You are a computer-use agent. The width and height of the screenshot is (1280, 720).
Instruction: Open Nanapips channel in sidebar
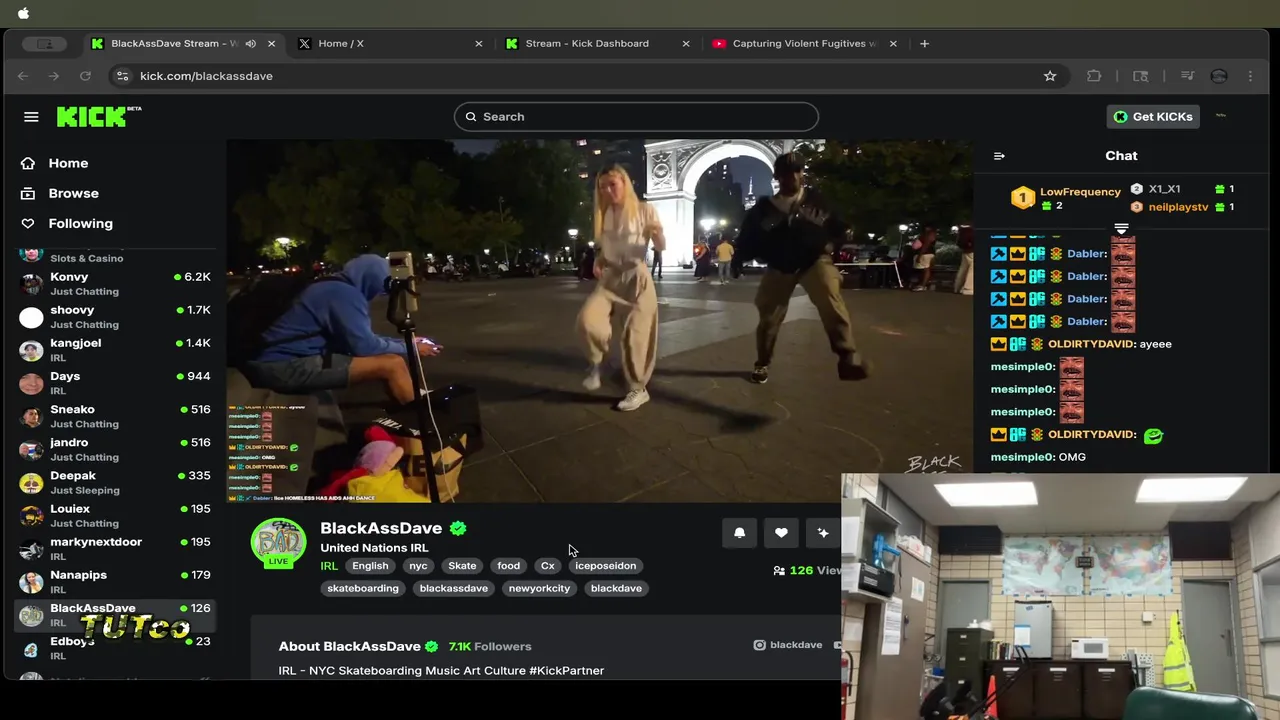click(116, 581)
